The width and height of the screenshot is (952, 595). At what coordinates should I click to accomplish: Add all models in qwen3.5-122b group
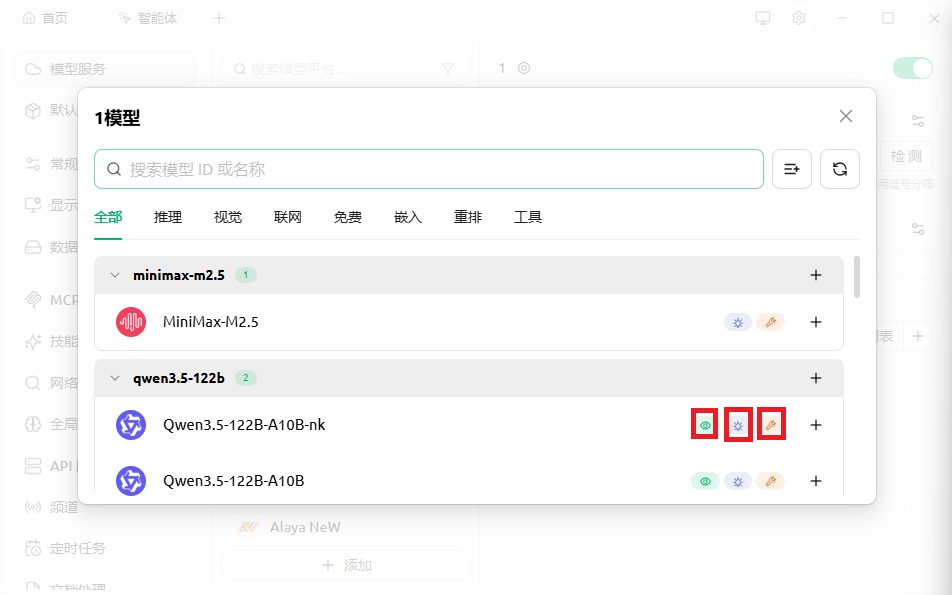tap(816, 378)
